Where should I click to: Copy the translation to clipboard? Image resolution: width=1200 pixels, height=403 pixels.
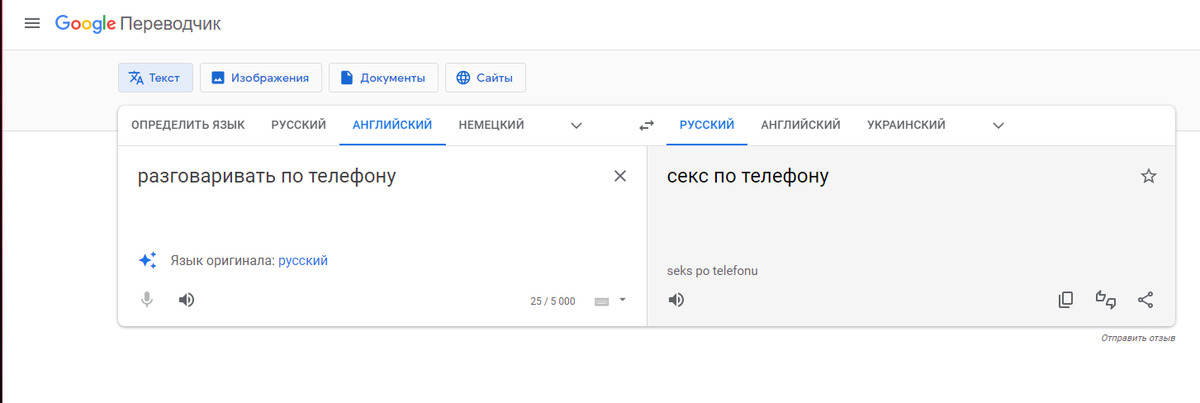coord(1066,299)
